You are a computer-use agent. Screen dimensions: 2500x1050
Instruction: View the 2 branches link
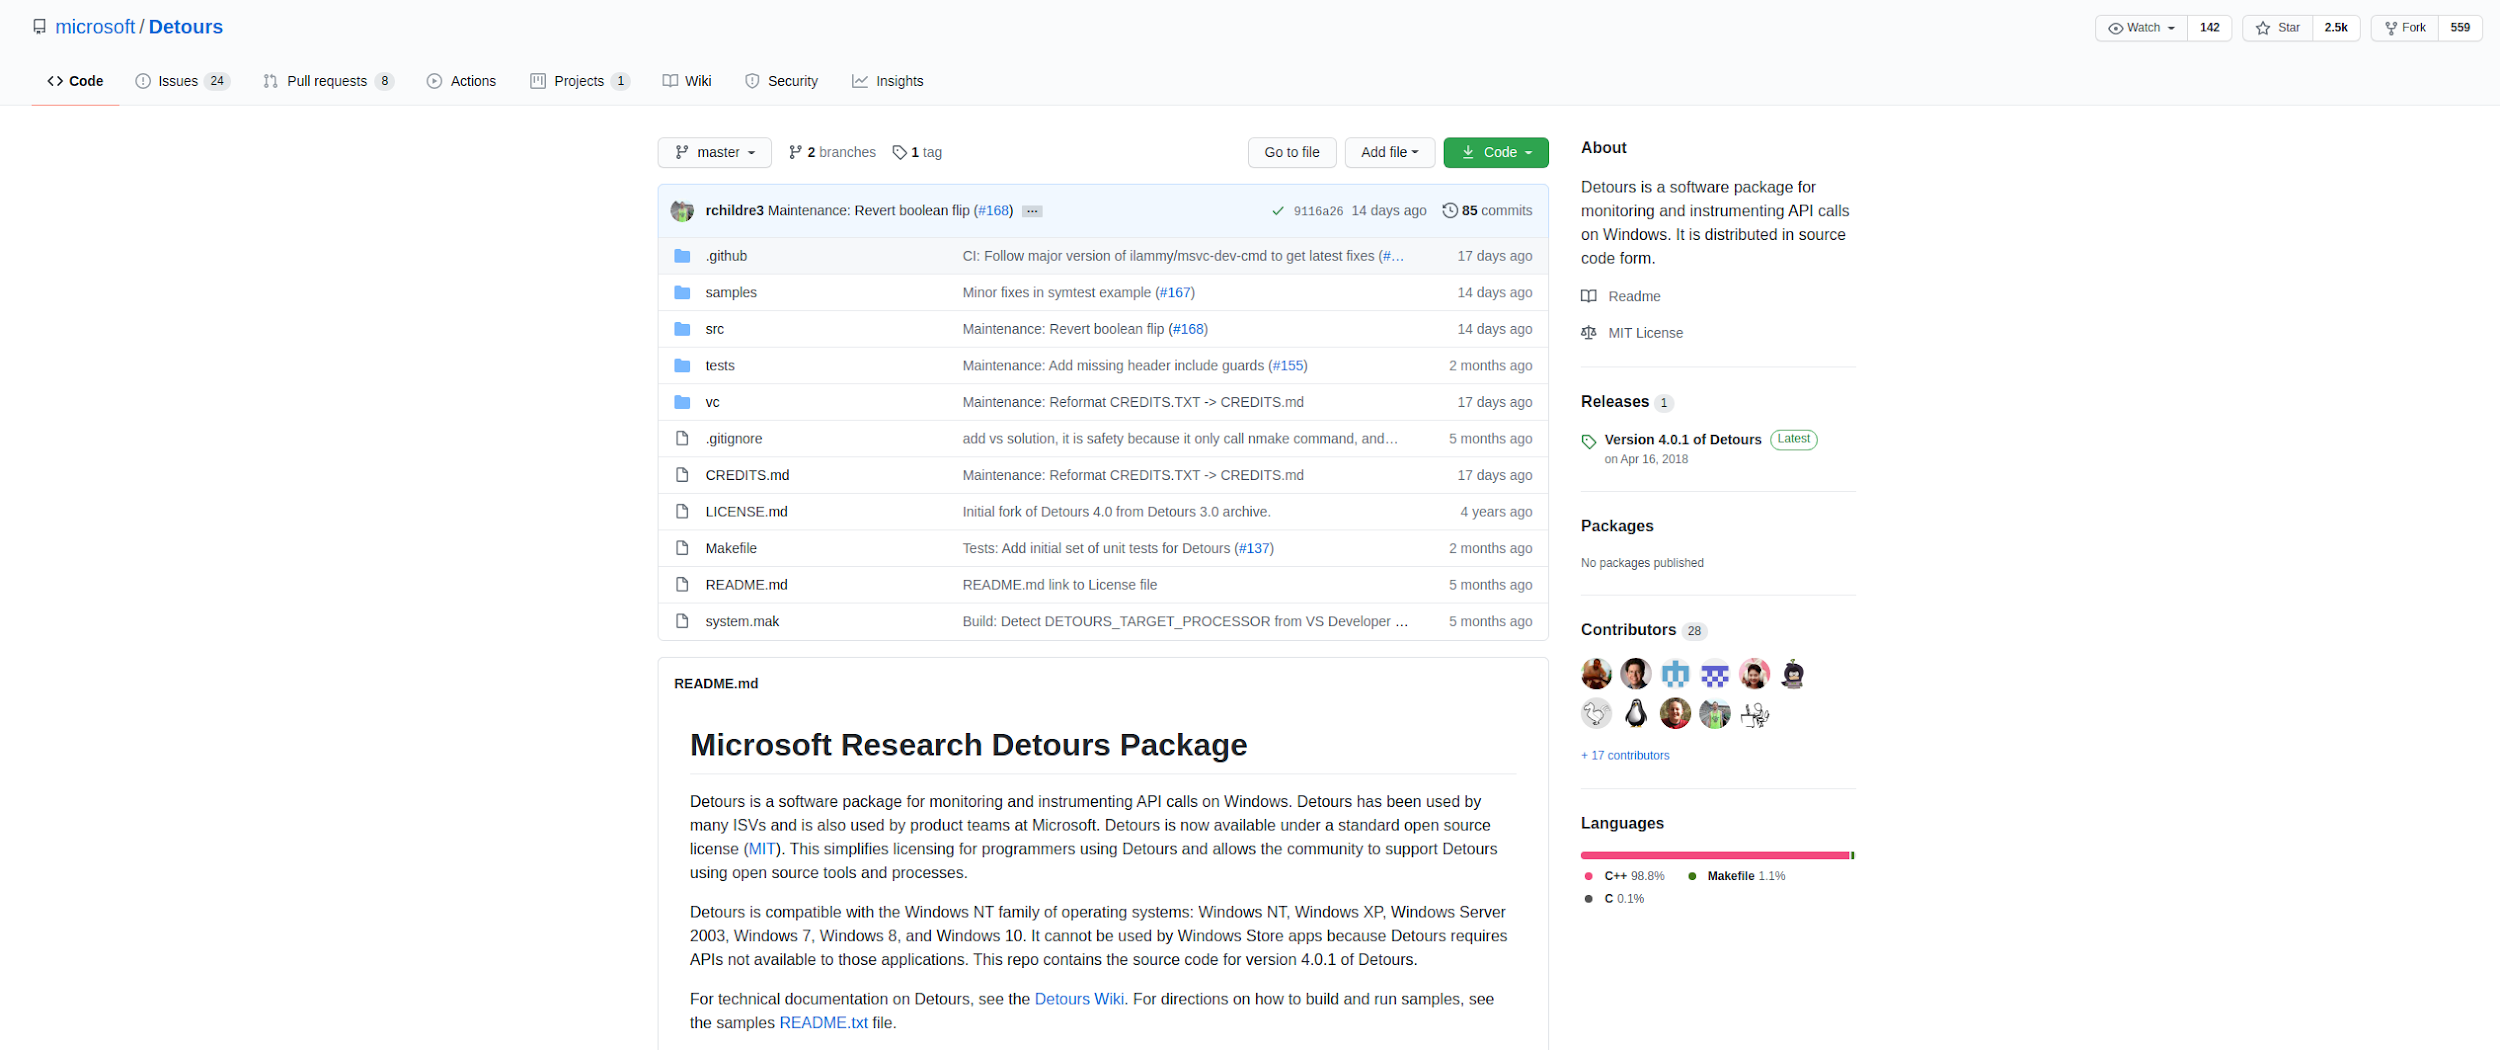point(832,152)
